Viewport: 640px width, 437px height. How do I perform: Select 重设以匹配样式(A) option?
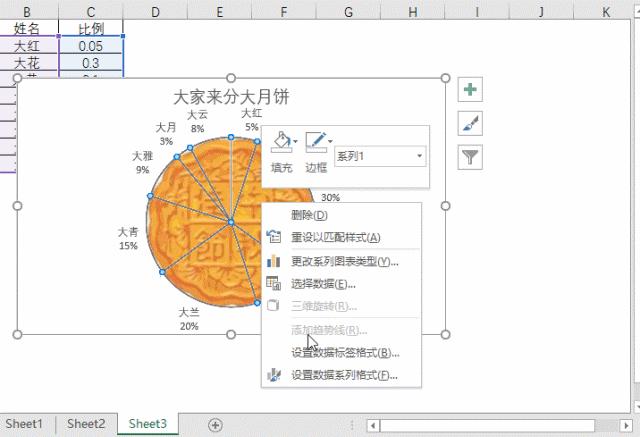(335, 238)
